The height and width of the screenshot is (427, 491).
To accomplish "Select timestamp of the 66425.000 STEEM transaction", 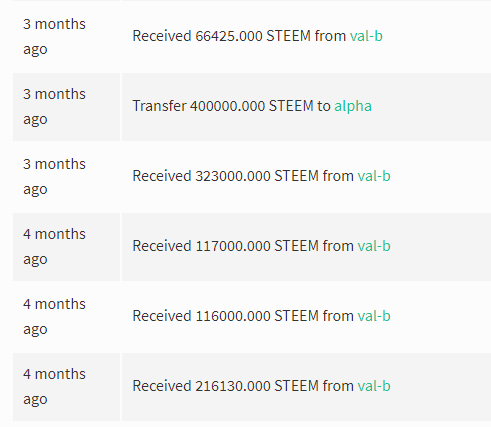I will point(54,37).
